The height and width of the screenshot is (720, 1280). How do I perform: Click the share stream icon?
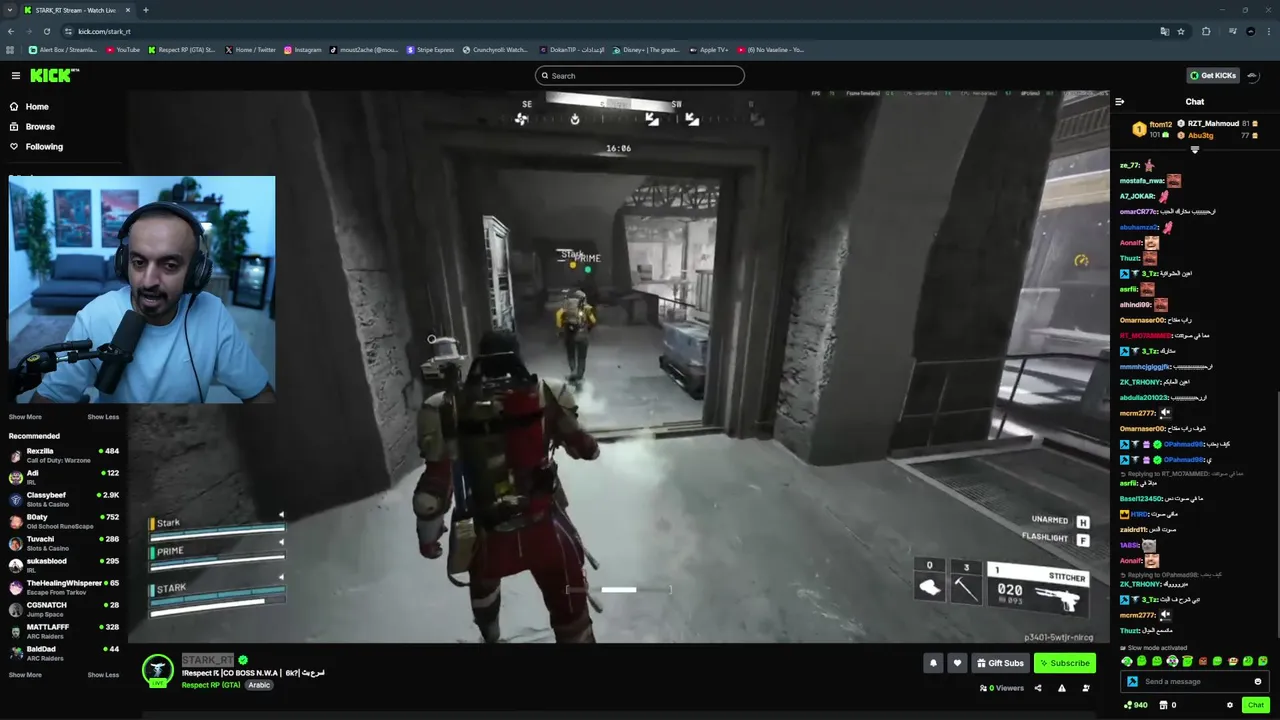1038,688
